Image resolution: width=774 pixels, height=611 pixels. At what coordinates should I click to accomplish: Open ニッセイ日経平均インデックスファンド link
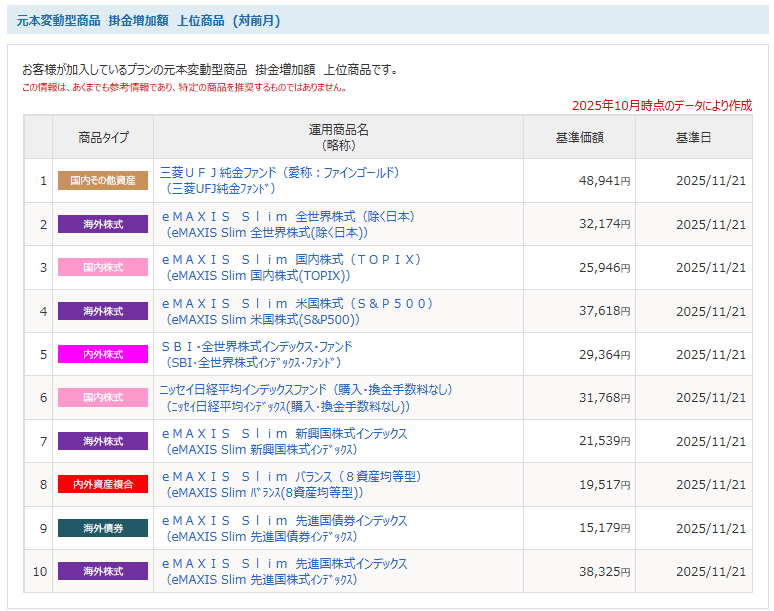pos(306,398)
